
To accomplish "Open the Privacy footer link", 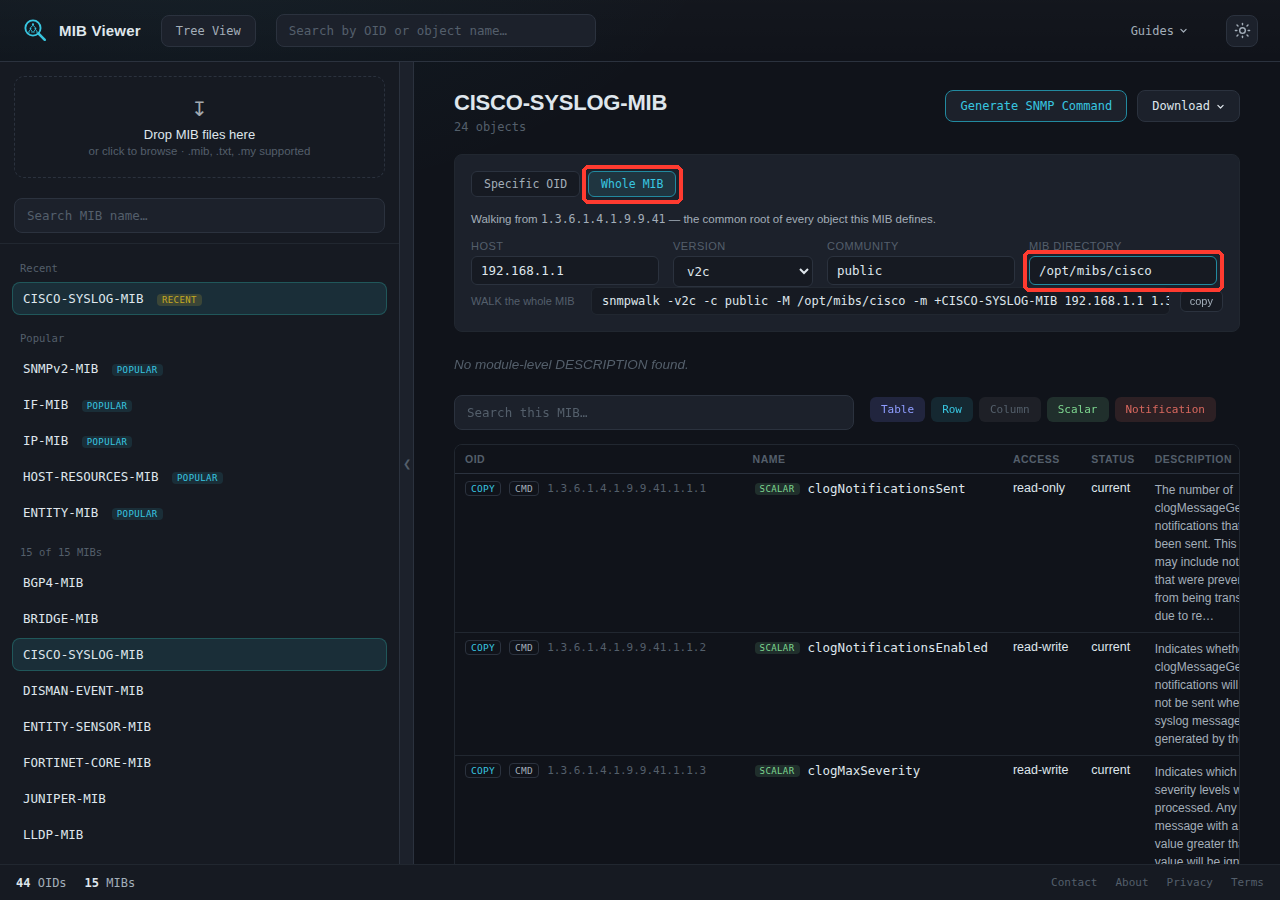I will (x=1190, y=883).
